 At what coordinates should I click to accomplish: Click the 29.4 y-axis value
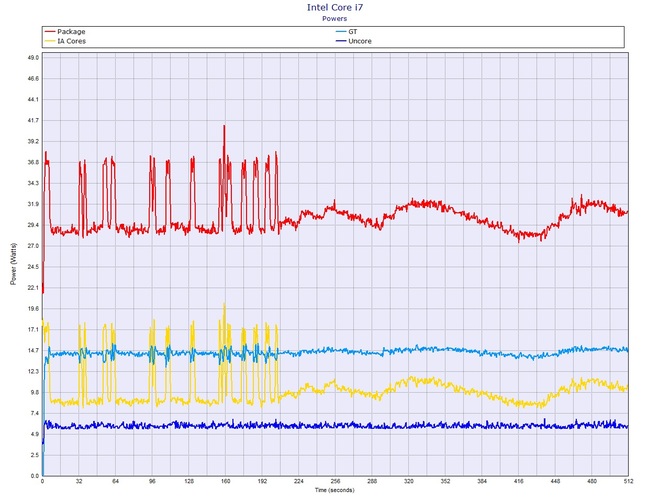click(x=34, y=225)
